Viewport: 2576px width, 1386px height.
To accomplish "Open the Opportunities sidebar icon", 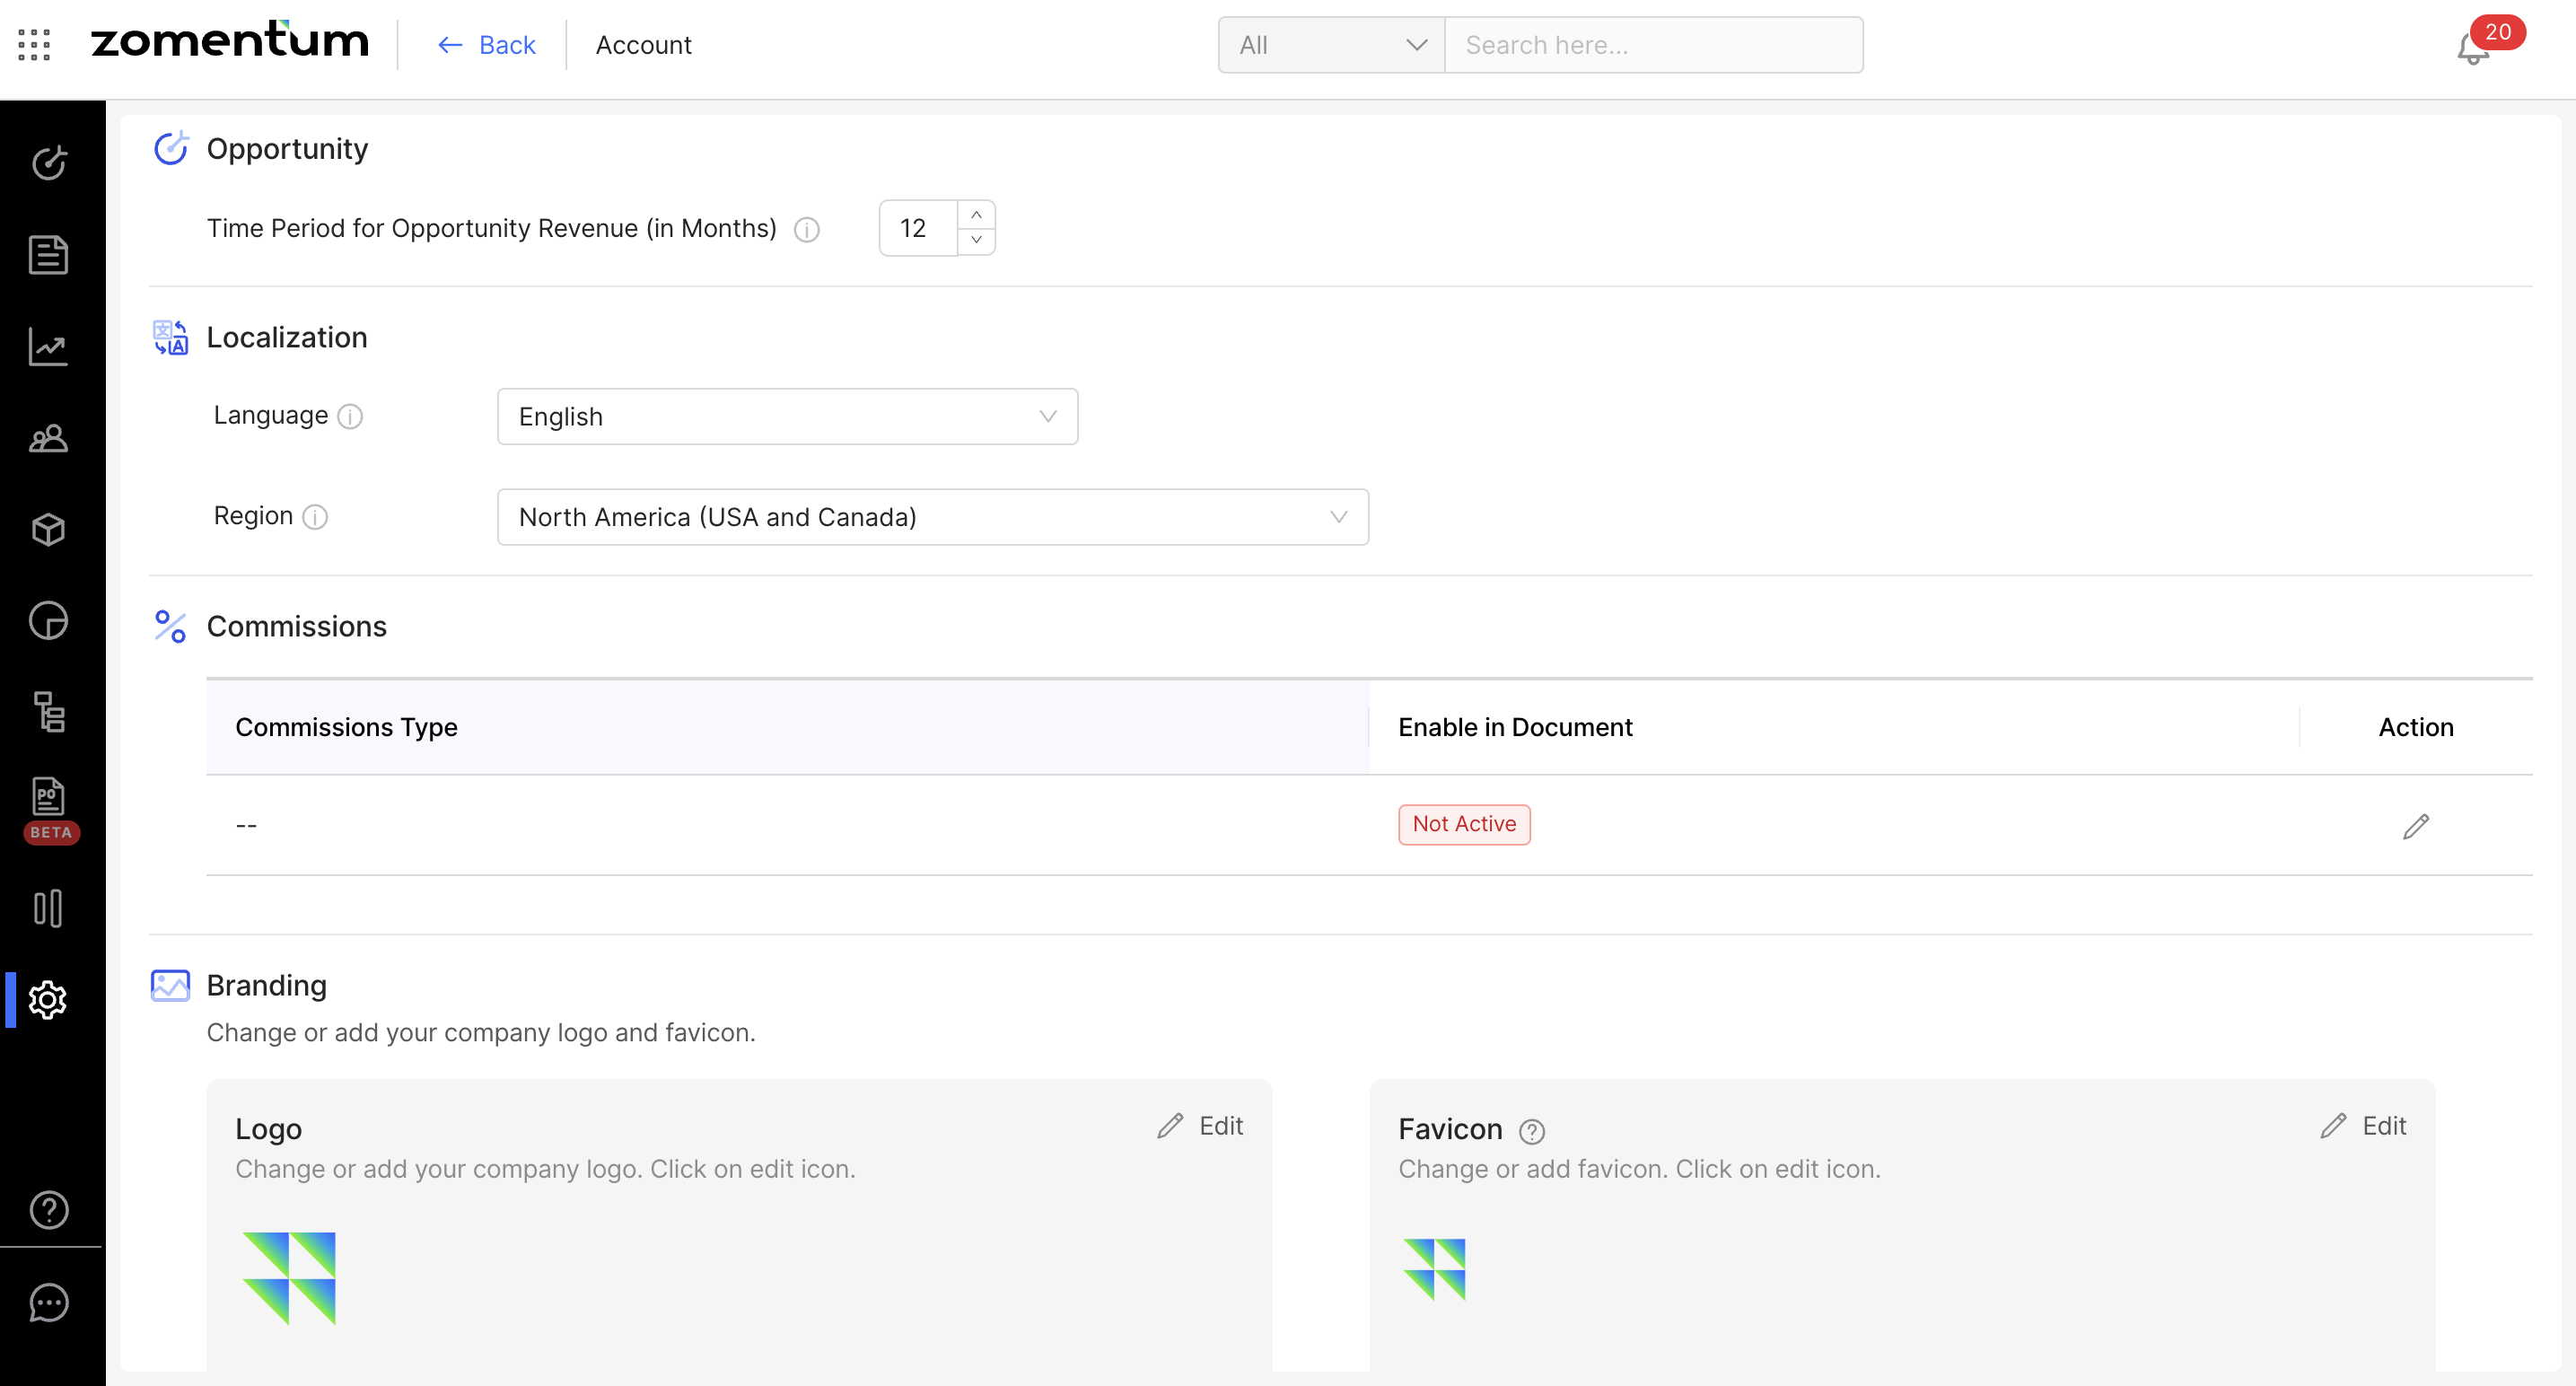I will [x=48, y=163].
